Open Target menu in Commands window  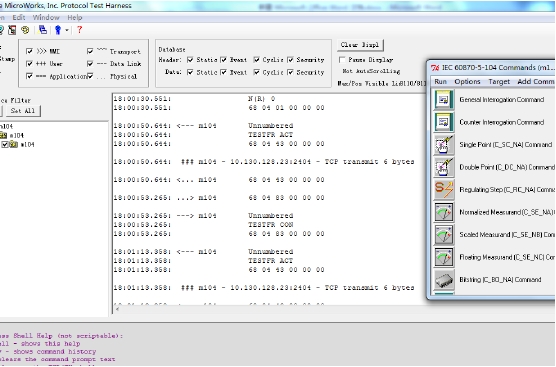(499, 82)
